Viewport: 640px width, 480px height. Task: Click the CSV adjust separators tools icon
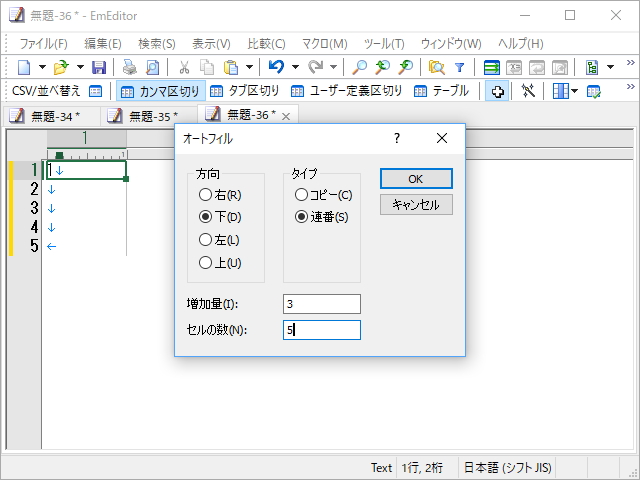click(x=528, y=91)
